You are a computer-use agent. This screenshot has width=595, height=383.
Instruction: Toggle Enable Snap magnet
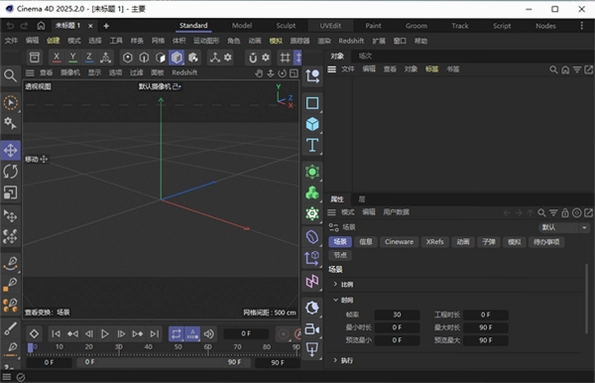(x=253, y=58)
